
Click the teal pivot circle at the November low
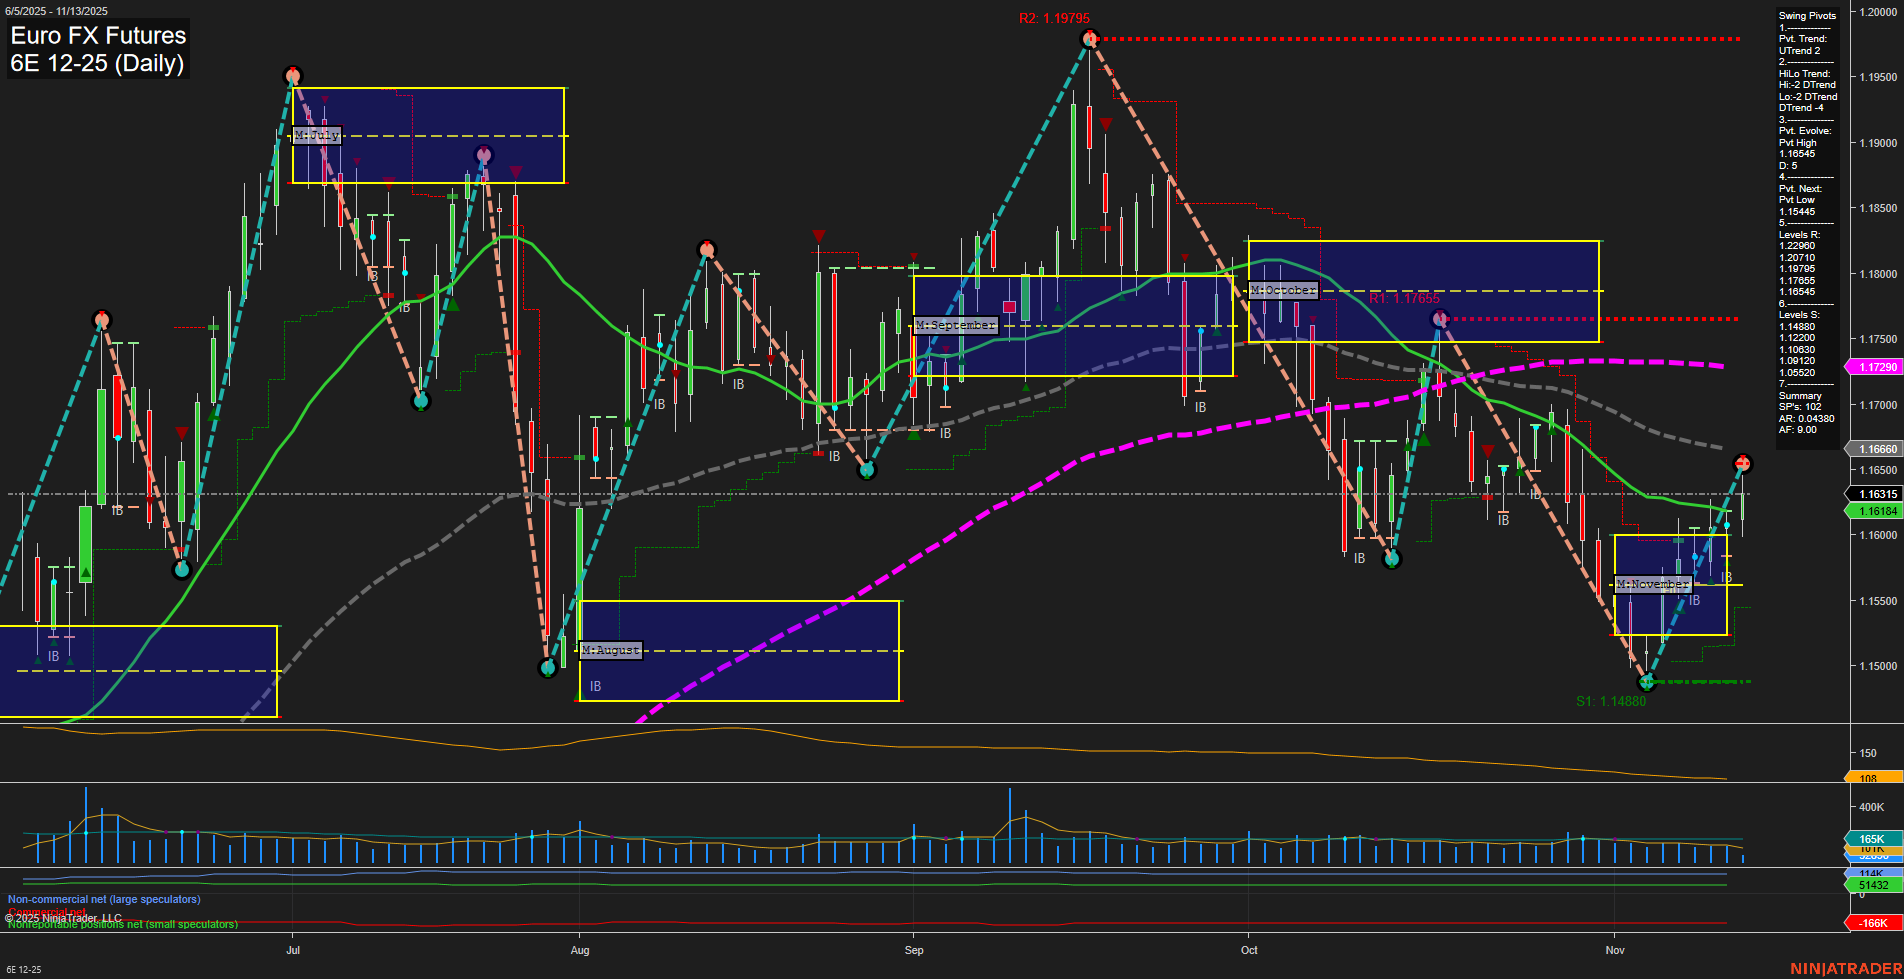[x=1646, y=682]
